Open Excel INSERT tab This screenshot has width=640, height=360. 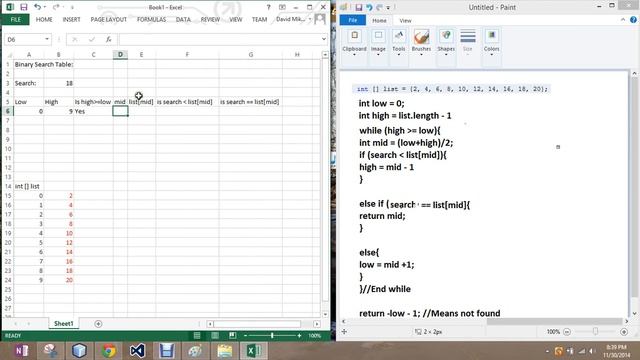[71, 20]
